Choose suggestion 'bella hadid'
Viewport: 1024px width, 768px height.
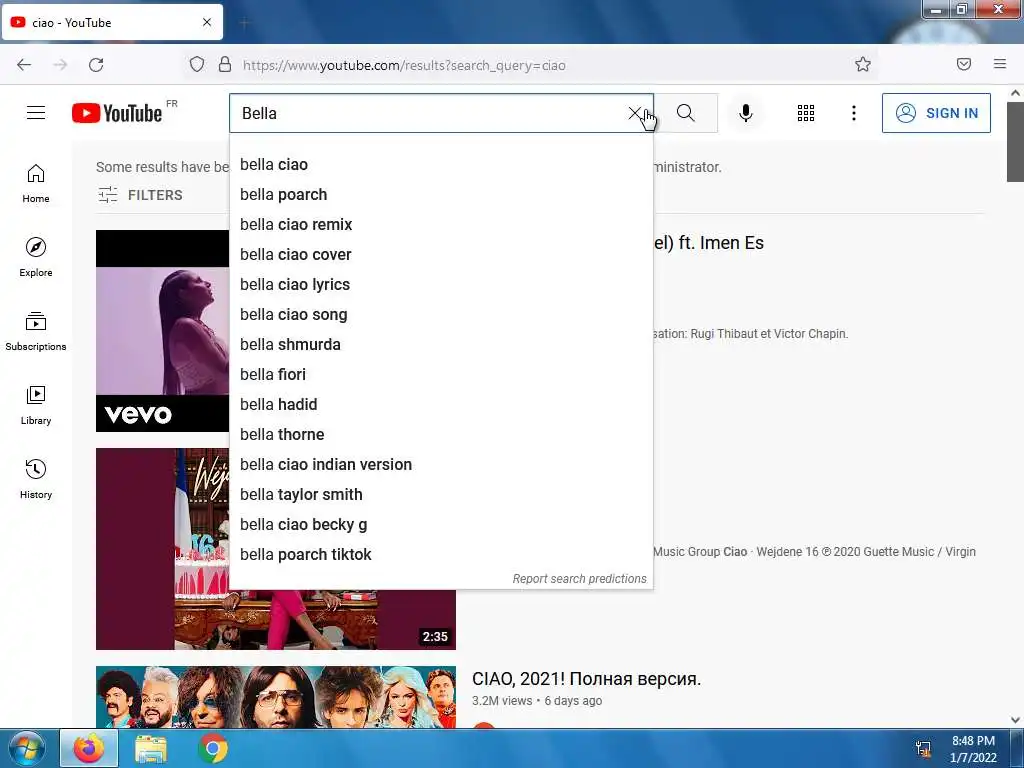pos(441,405)
